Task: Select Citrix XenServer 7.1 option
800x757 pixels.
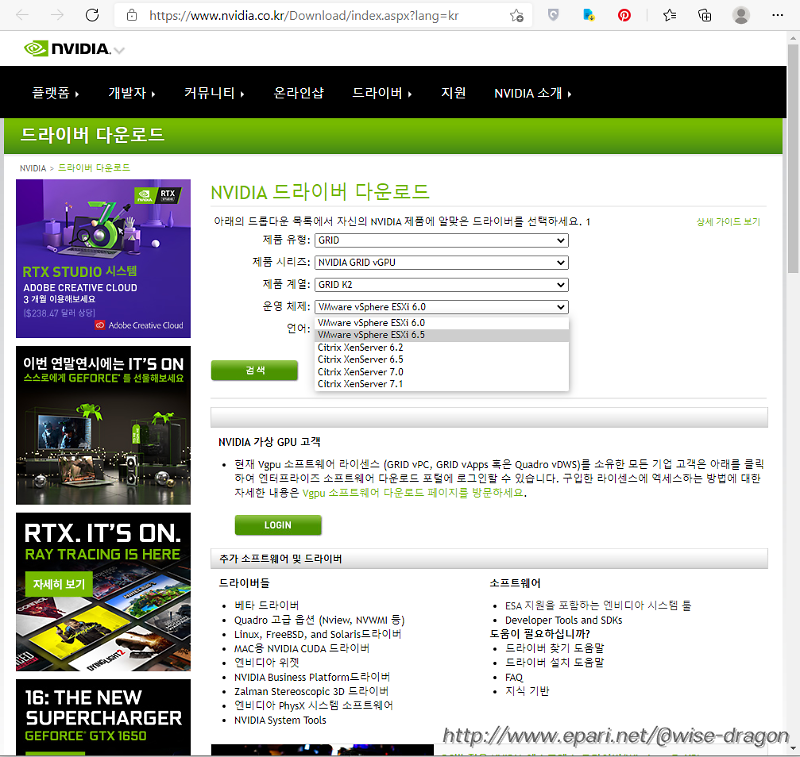Action: (x=442, y=384)
